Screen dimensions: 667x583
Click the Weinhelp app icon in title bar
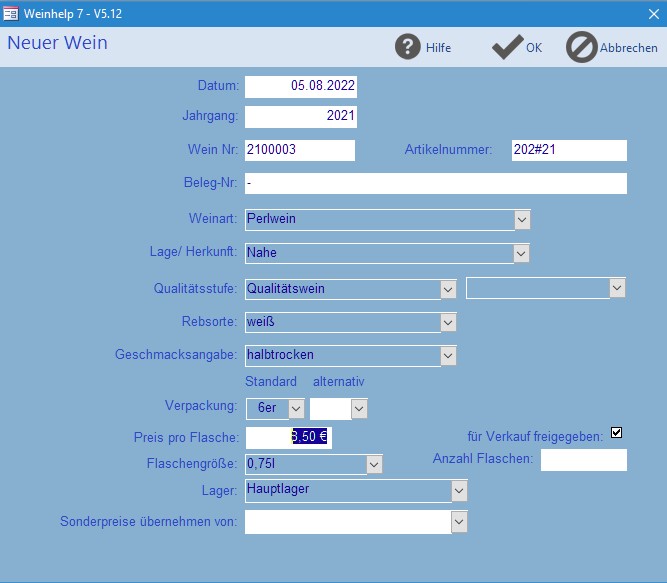(x=12, y=13)
